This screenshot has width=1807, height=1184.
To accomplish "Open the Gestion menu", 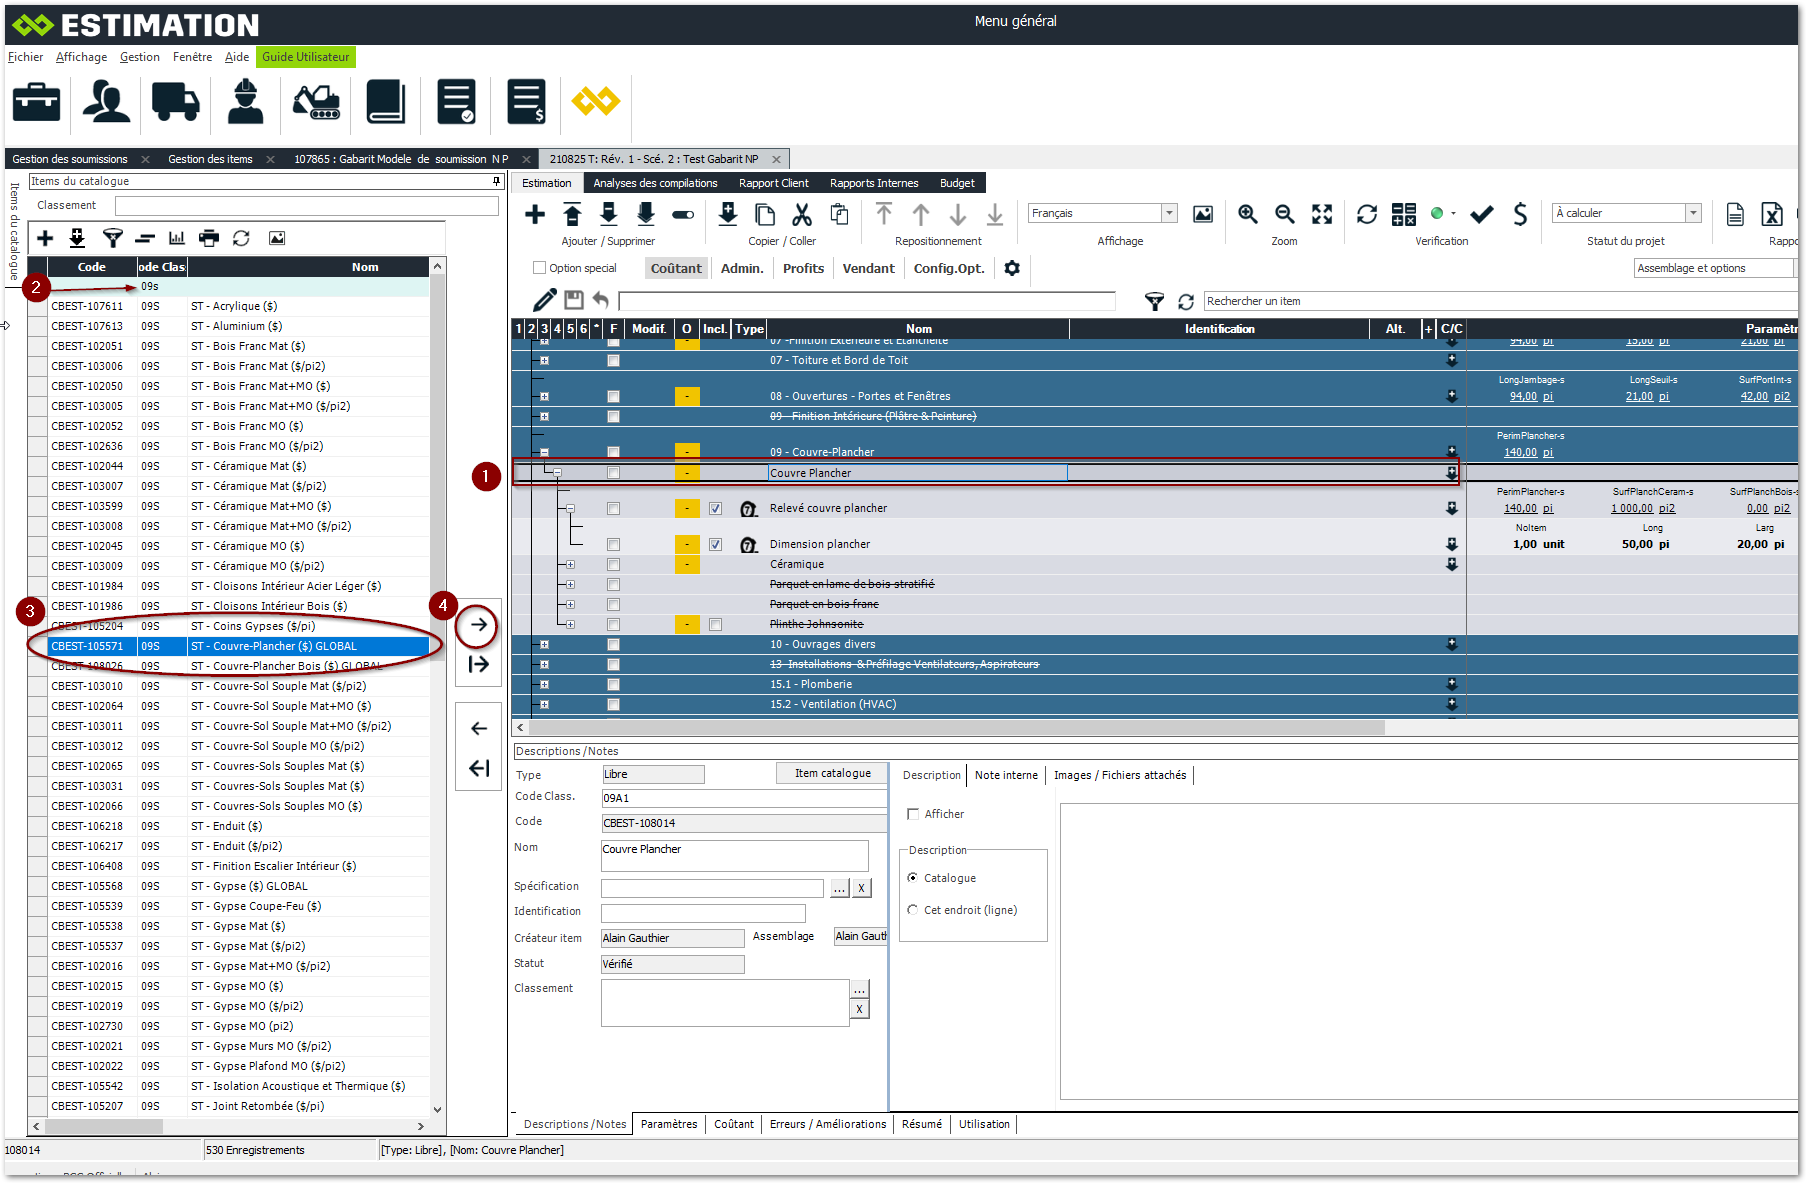I will (x=139, y=57).
